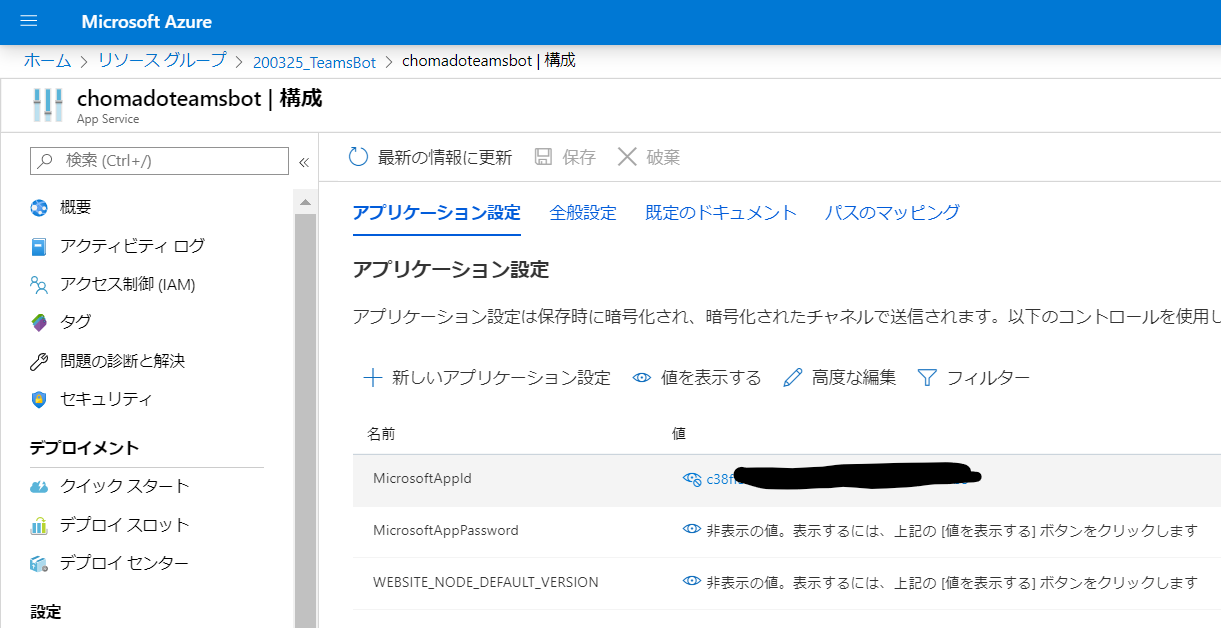Toggle Show values (値を表示する) eye button
This screenshot has height=628, width=1221.
[x=697, y=378]
